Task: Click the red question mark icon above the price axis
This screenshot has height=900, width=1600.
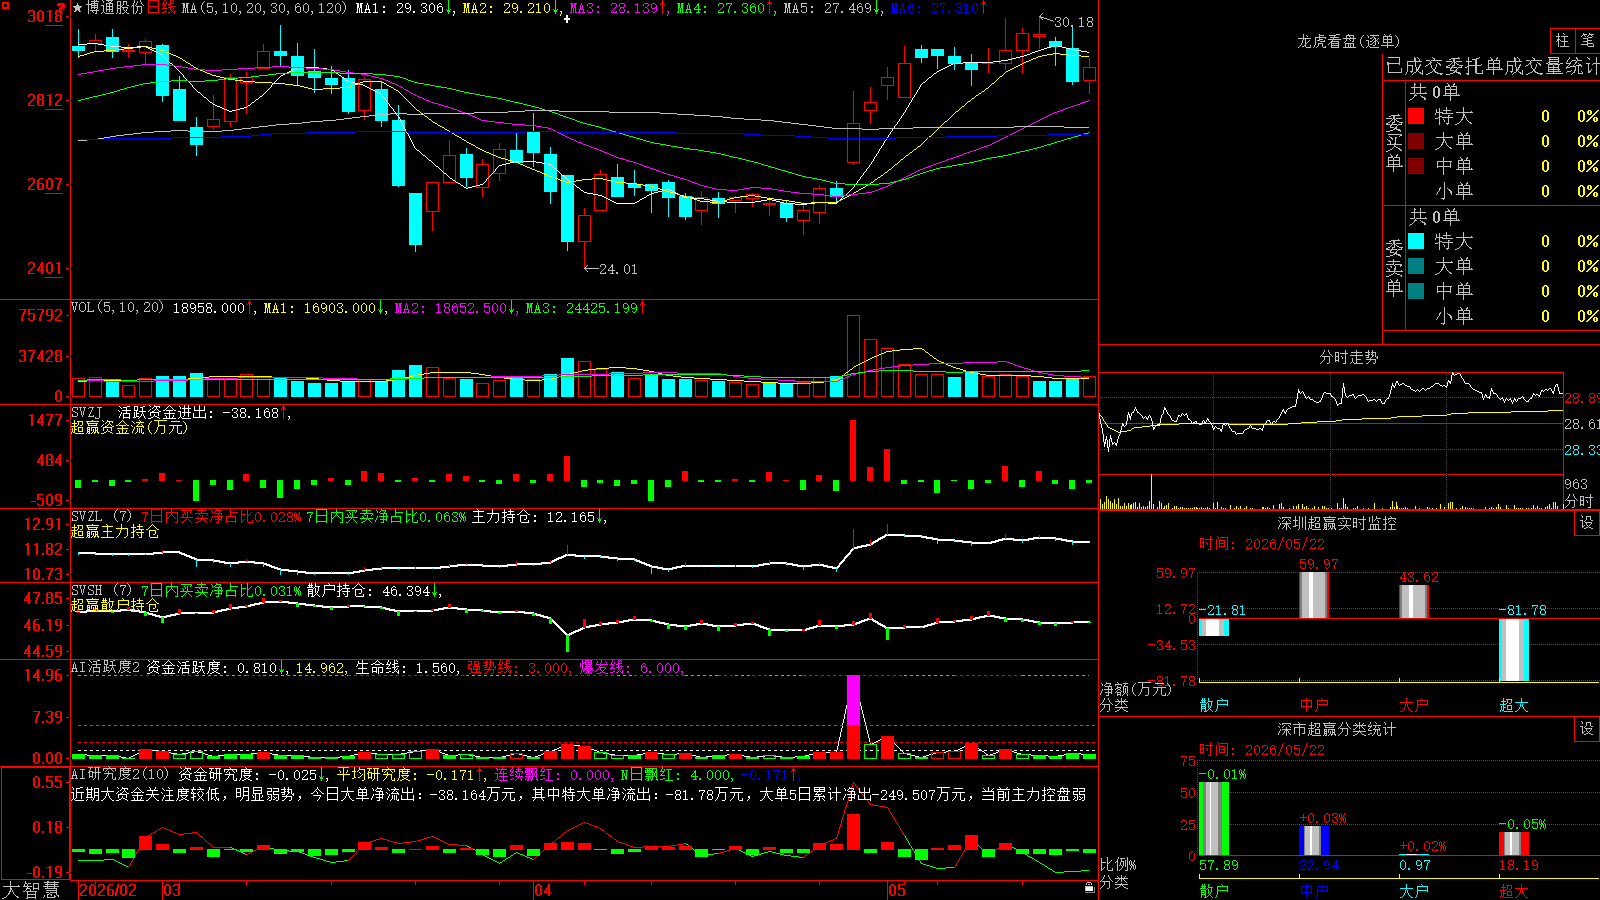Action: click(x=61, y=8)
